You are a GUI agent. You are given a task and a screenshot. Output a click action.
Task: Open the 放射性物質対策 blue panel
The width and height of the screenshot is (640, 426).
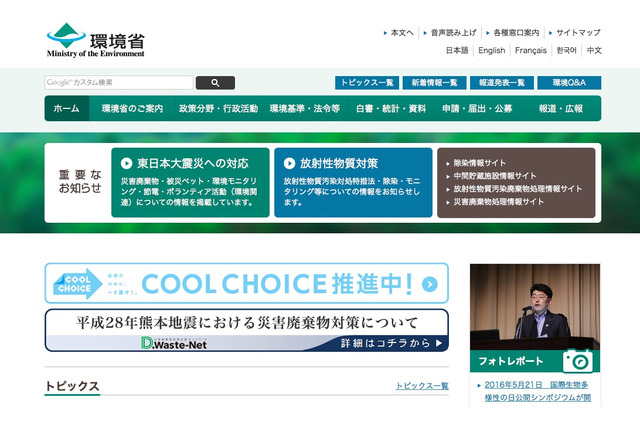353,182
